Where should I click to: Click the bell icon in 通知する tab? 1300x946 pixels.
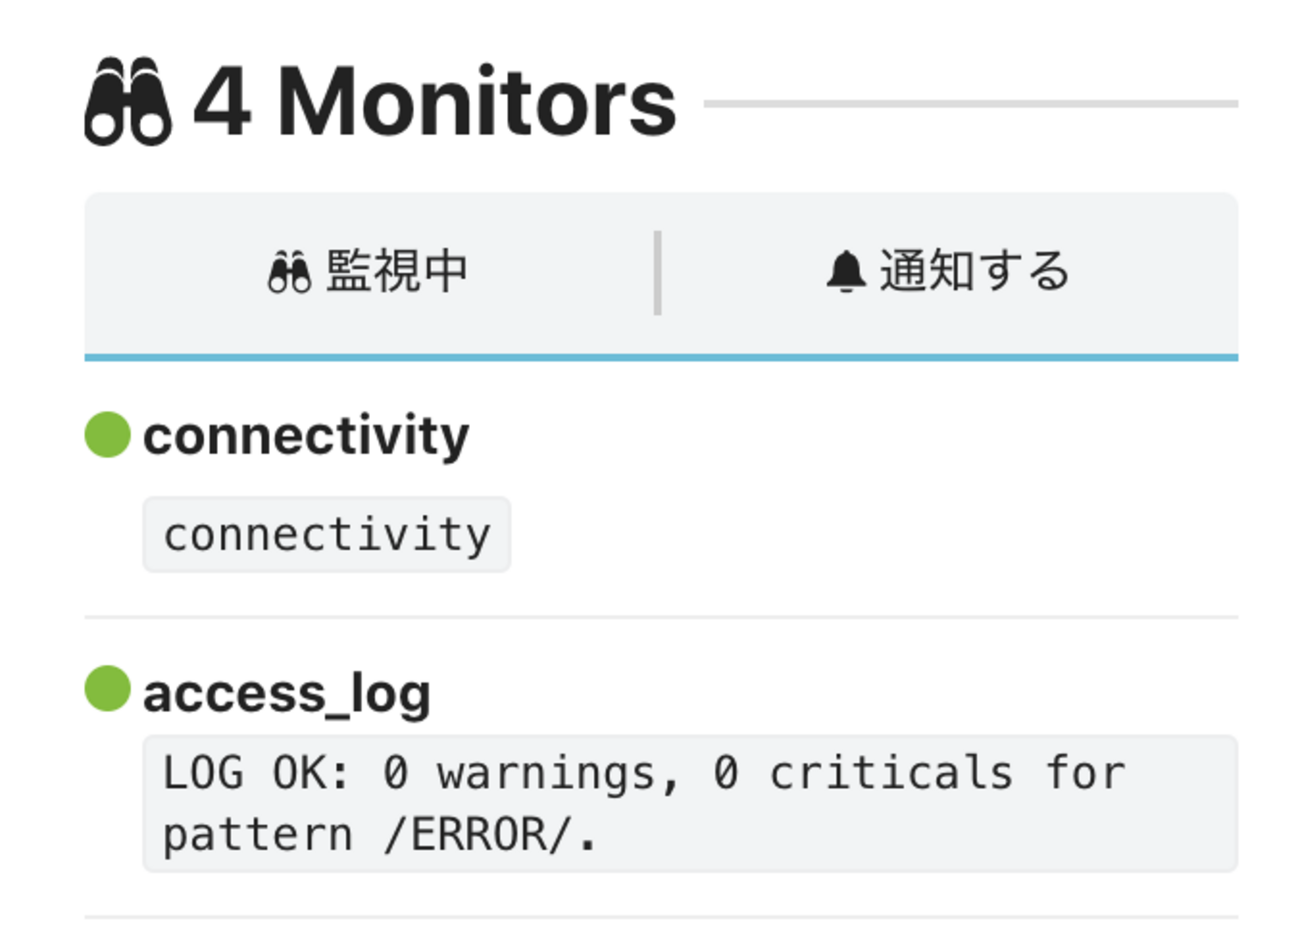845,272
